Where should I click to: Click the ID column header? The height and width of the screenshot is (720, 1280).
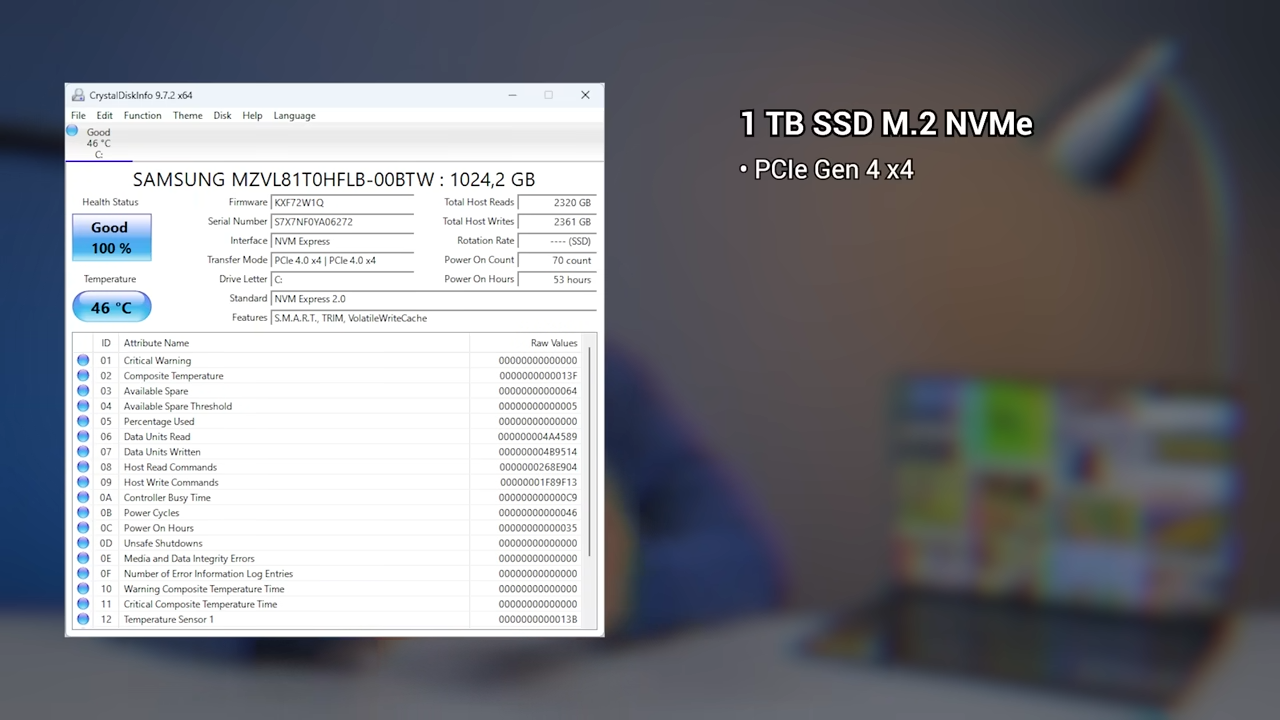click(x=106, y=343)
